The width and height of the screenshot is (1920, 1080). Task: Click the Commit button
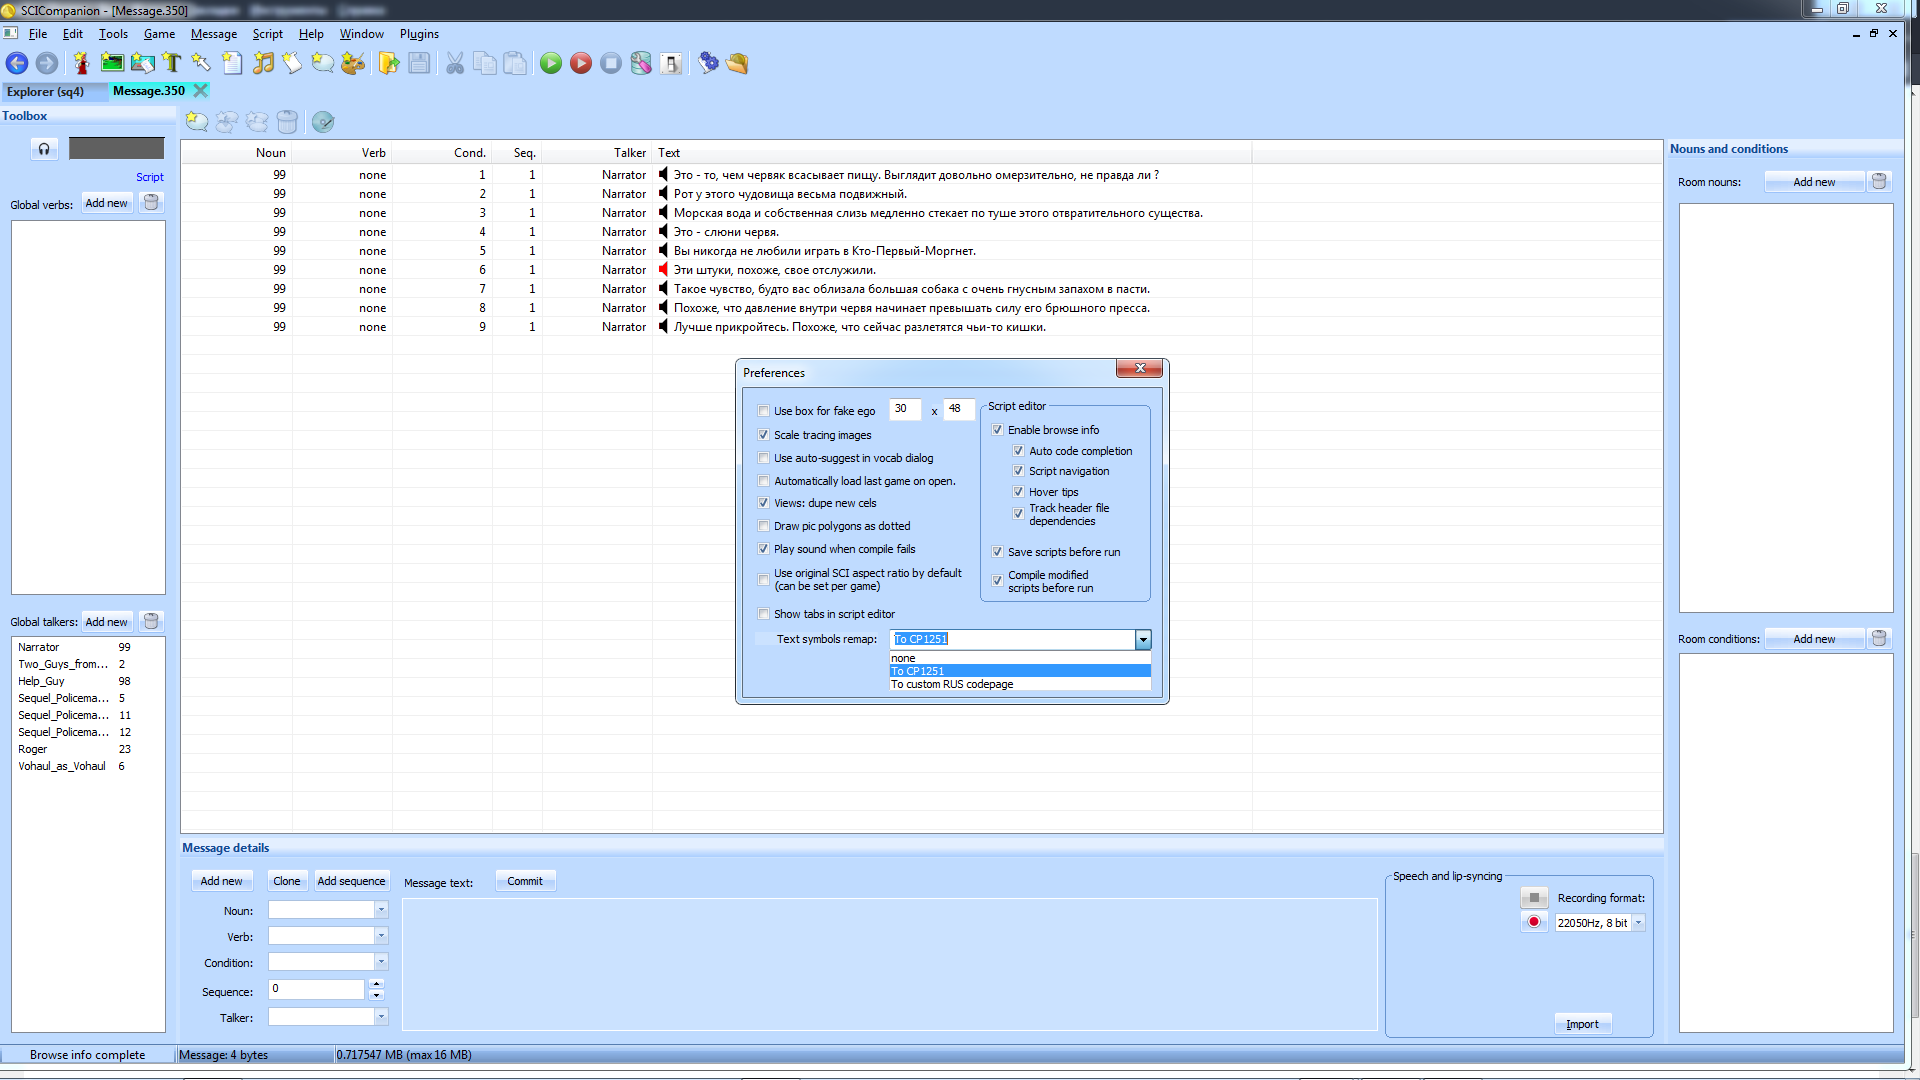(x=524, y=881)
